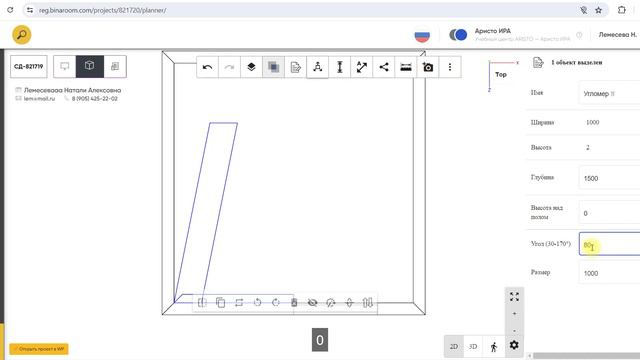Click the client phone number 8 (905) 425-22-02
Viewport: 640px width, 360px height.
point(95,99)
